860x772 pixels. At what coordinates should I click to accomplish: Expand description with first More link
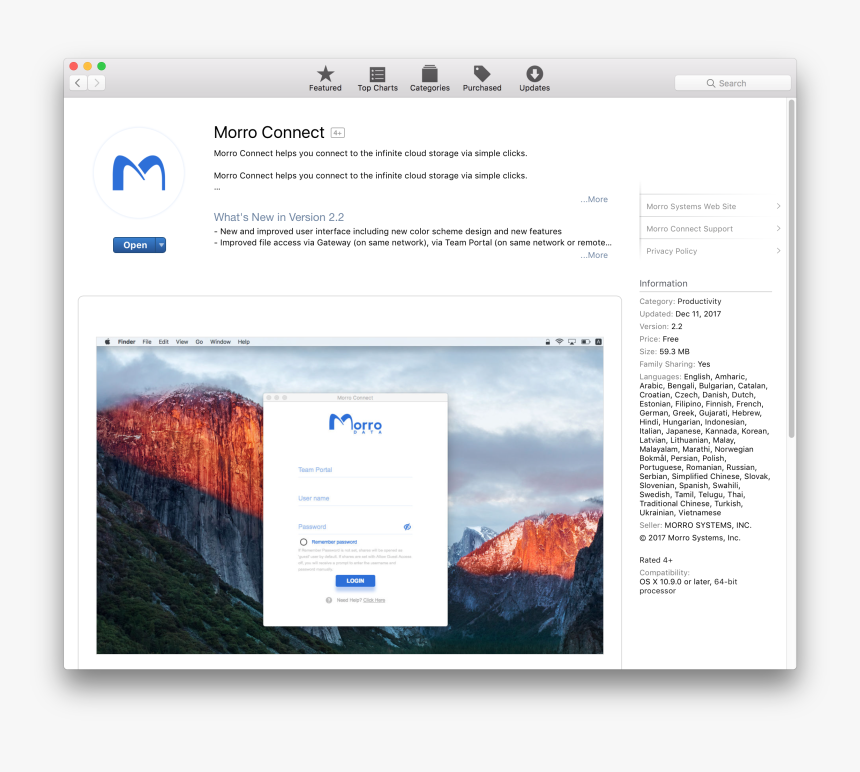tap(594, 200)
